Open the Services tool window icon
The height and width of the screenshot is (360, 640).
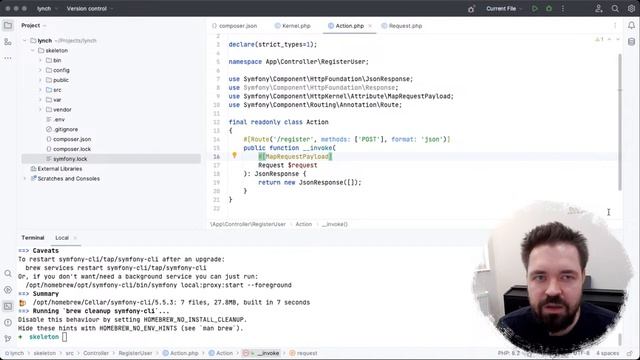(x=8, y=290)
